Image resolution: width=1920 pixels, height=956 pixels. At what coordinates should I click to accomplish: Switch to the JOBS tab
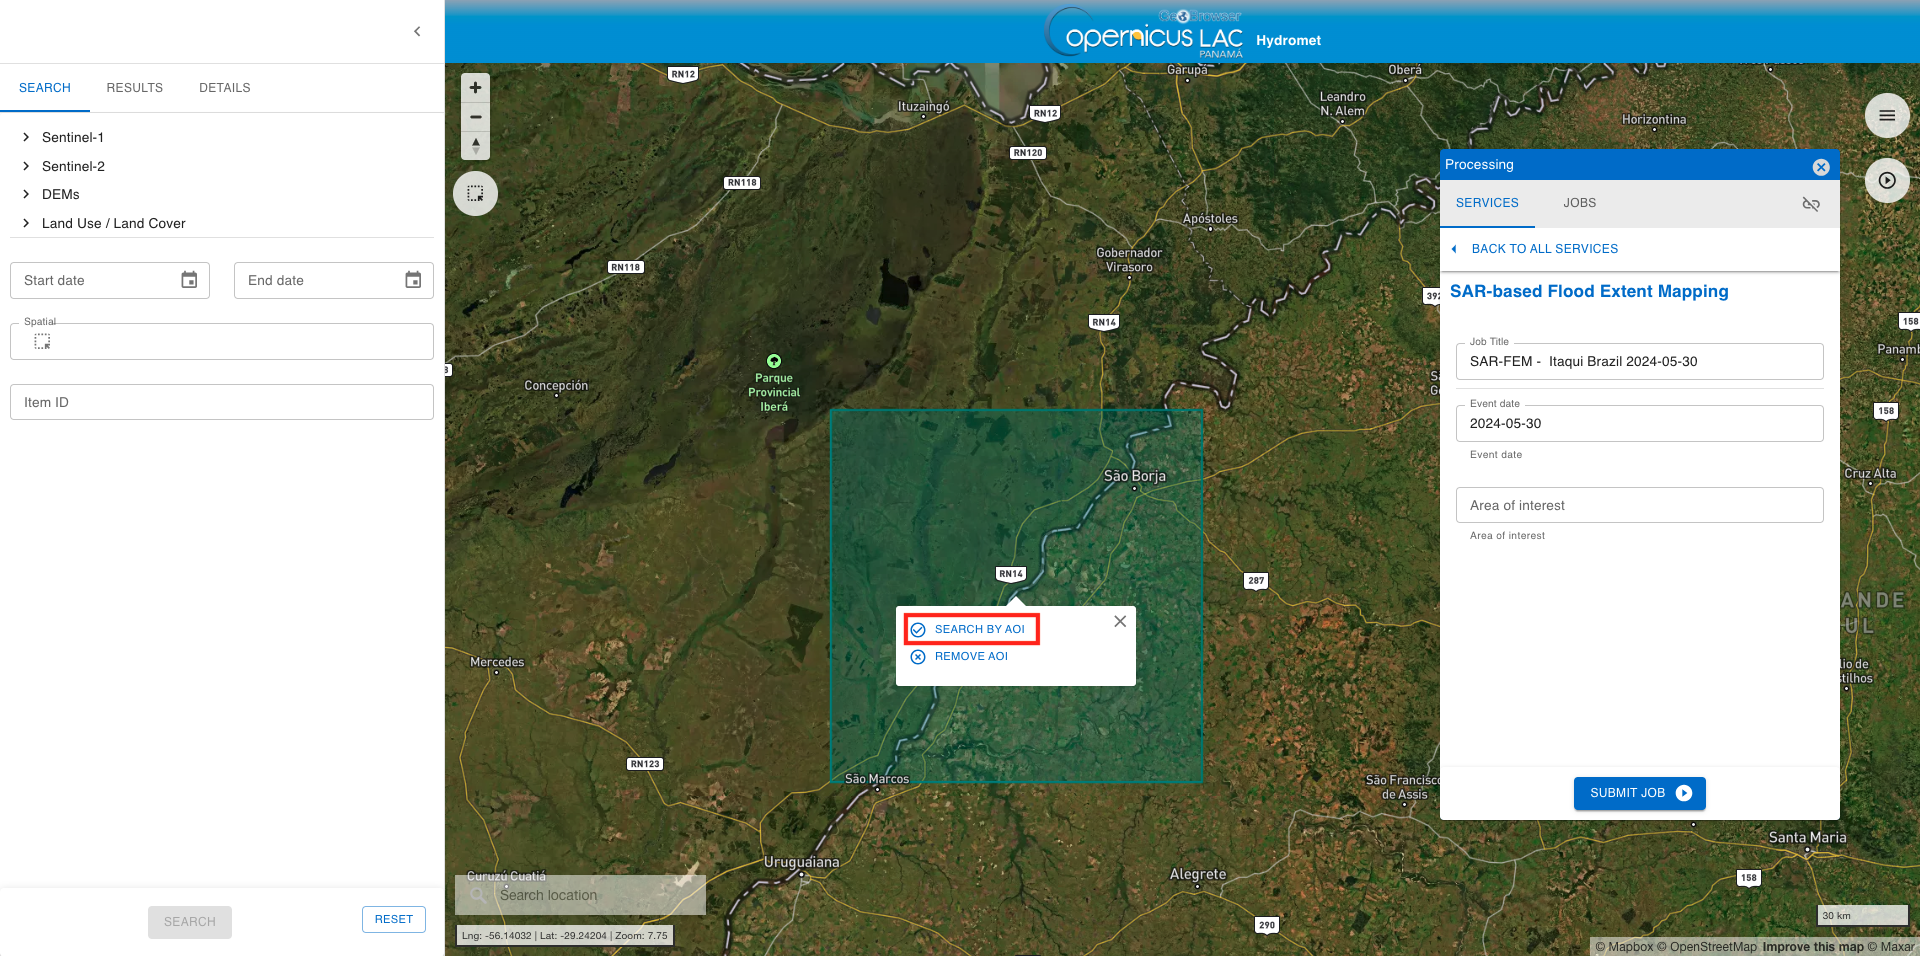click(x=1579, y=203)
